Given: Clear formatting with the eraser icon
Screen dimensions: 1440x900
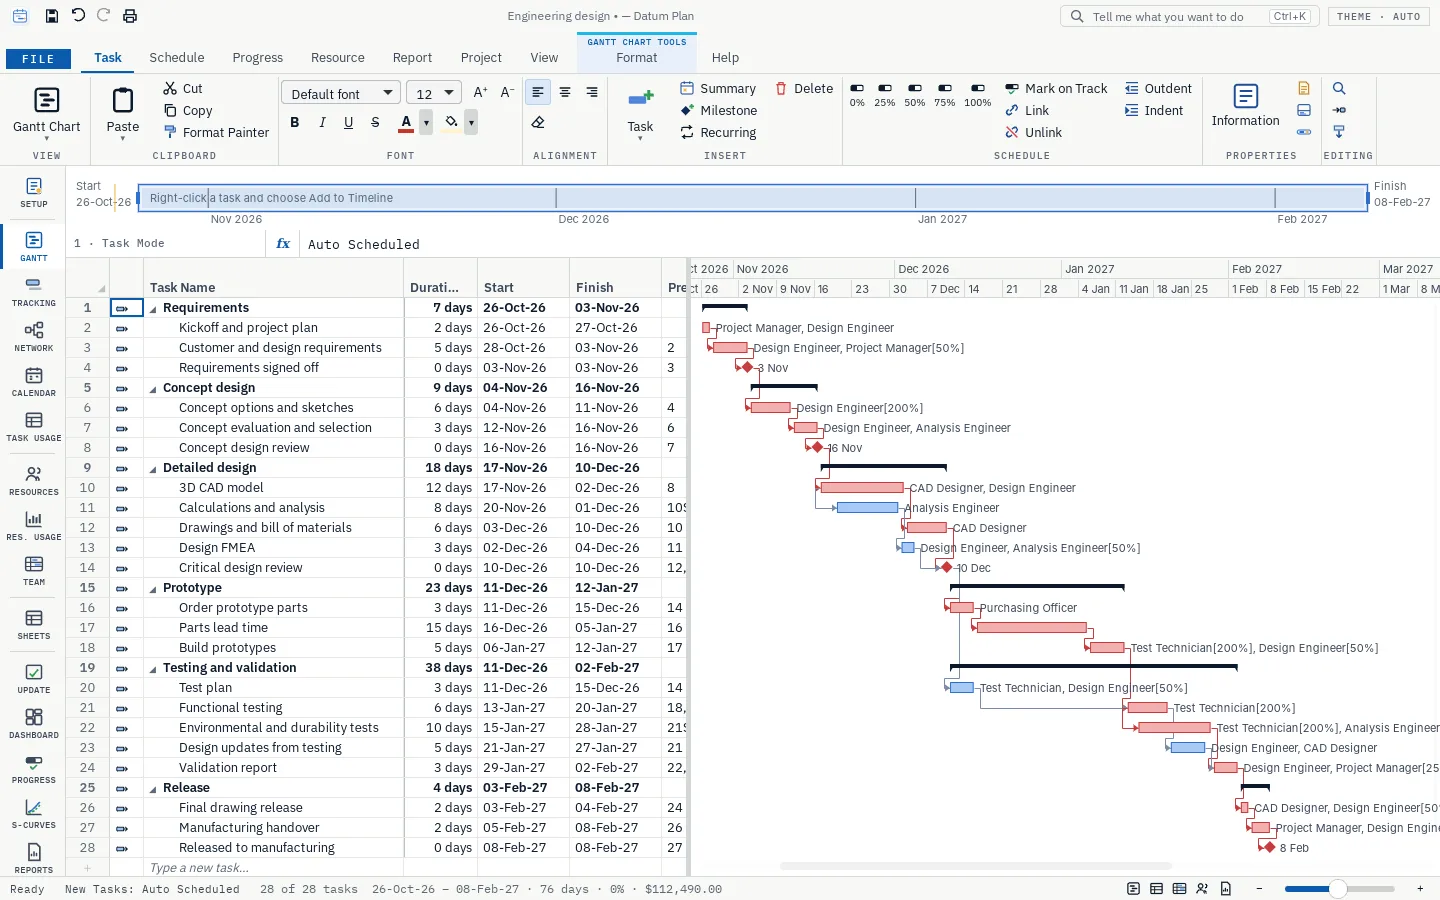Looking at the screenshot, I should point(538,123).
